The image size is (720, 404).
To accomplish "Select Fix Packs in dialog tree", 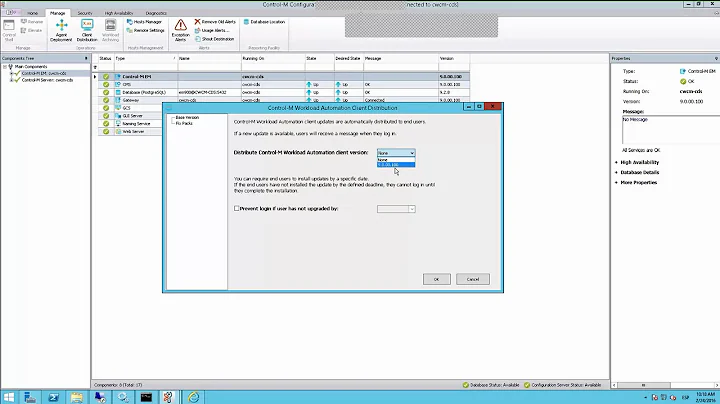I will click(x=184, y=123).
